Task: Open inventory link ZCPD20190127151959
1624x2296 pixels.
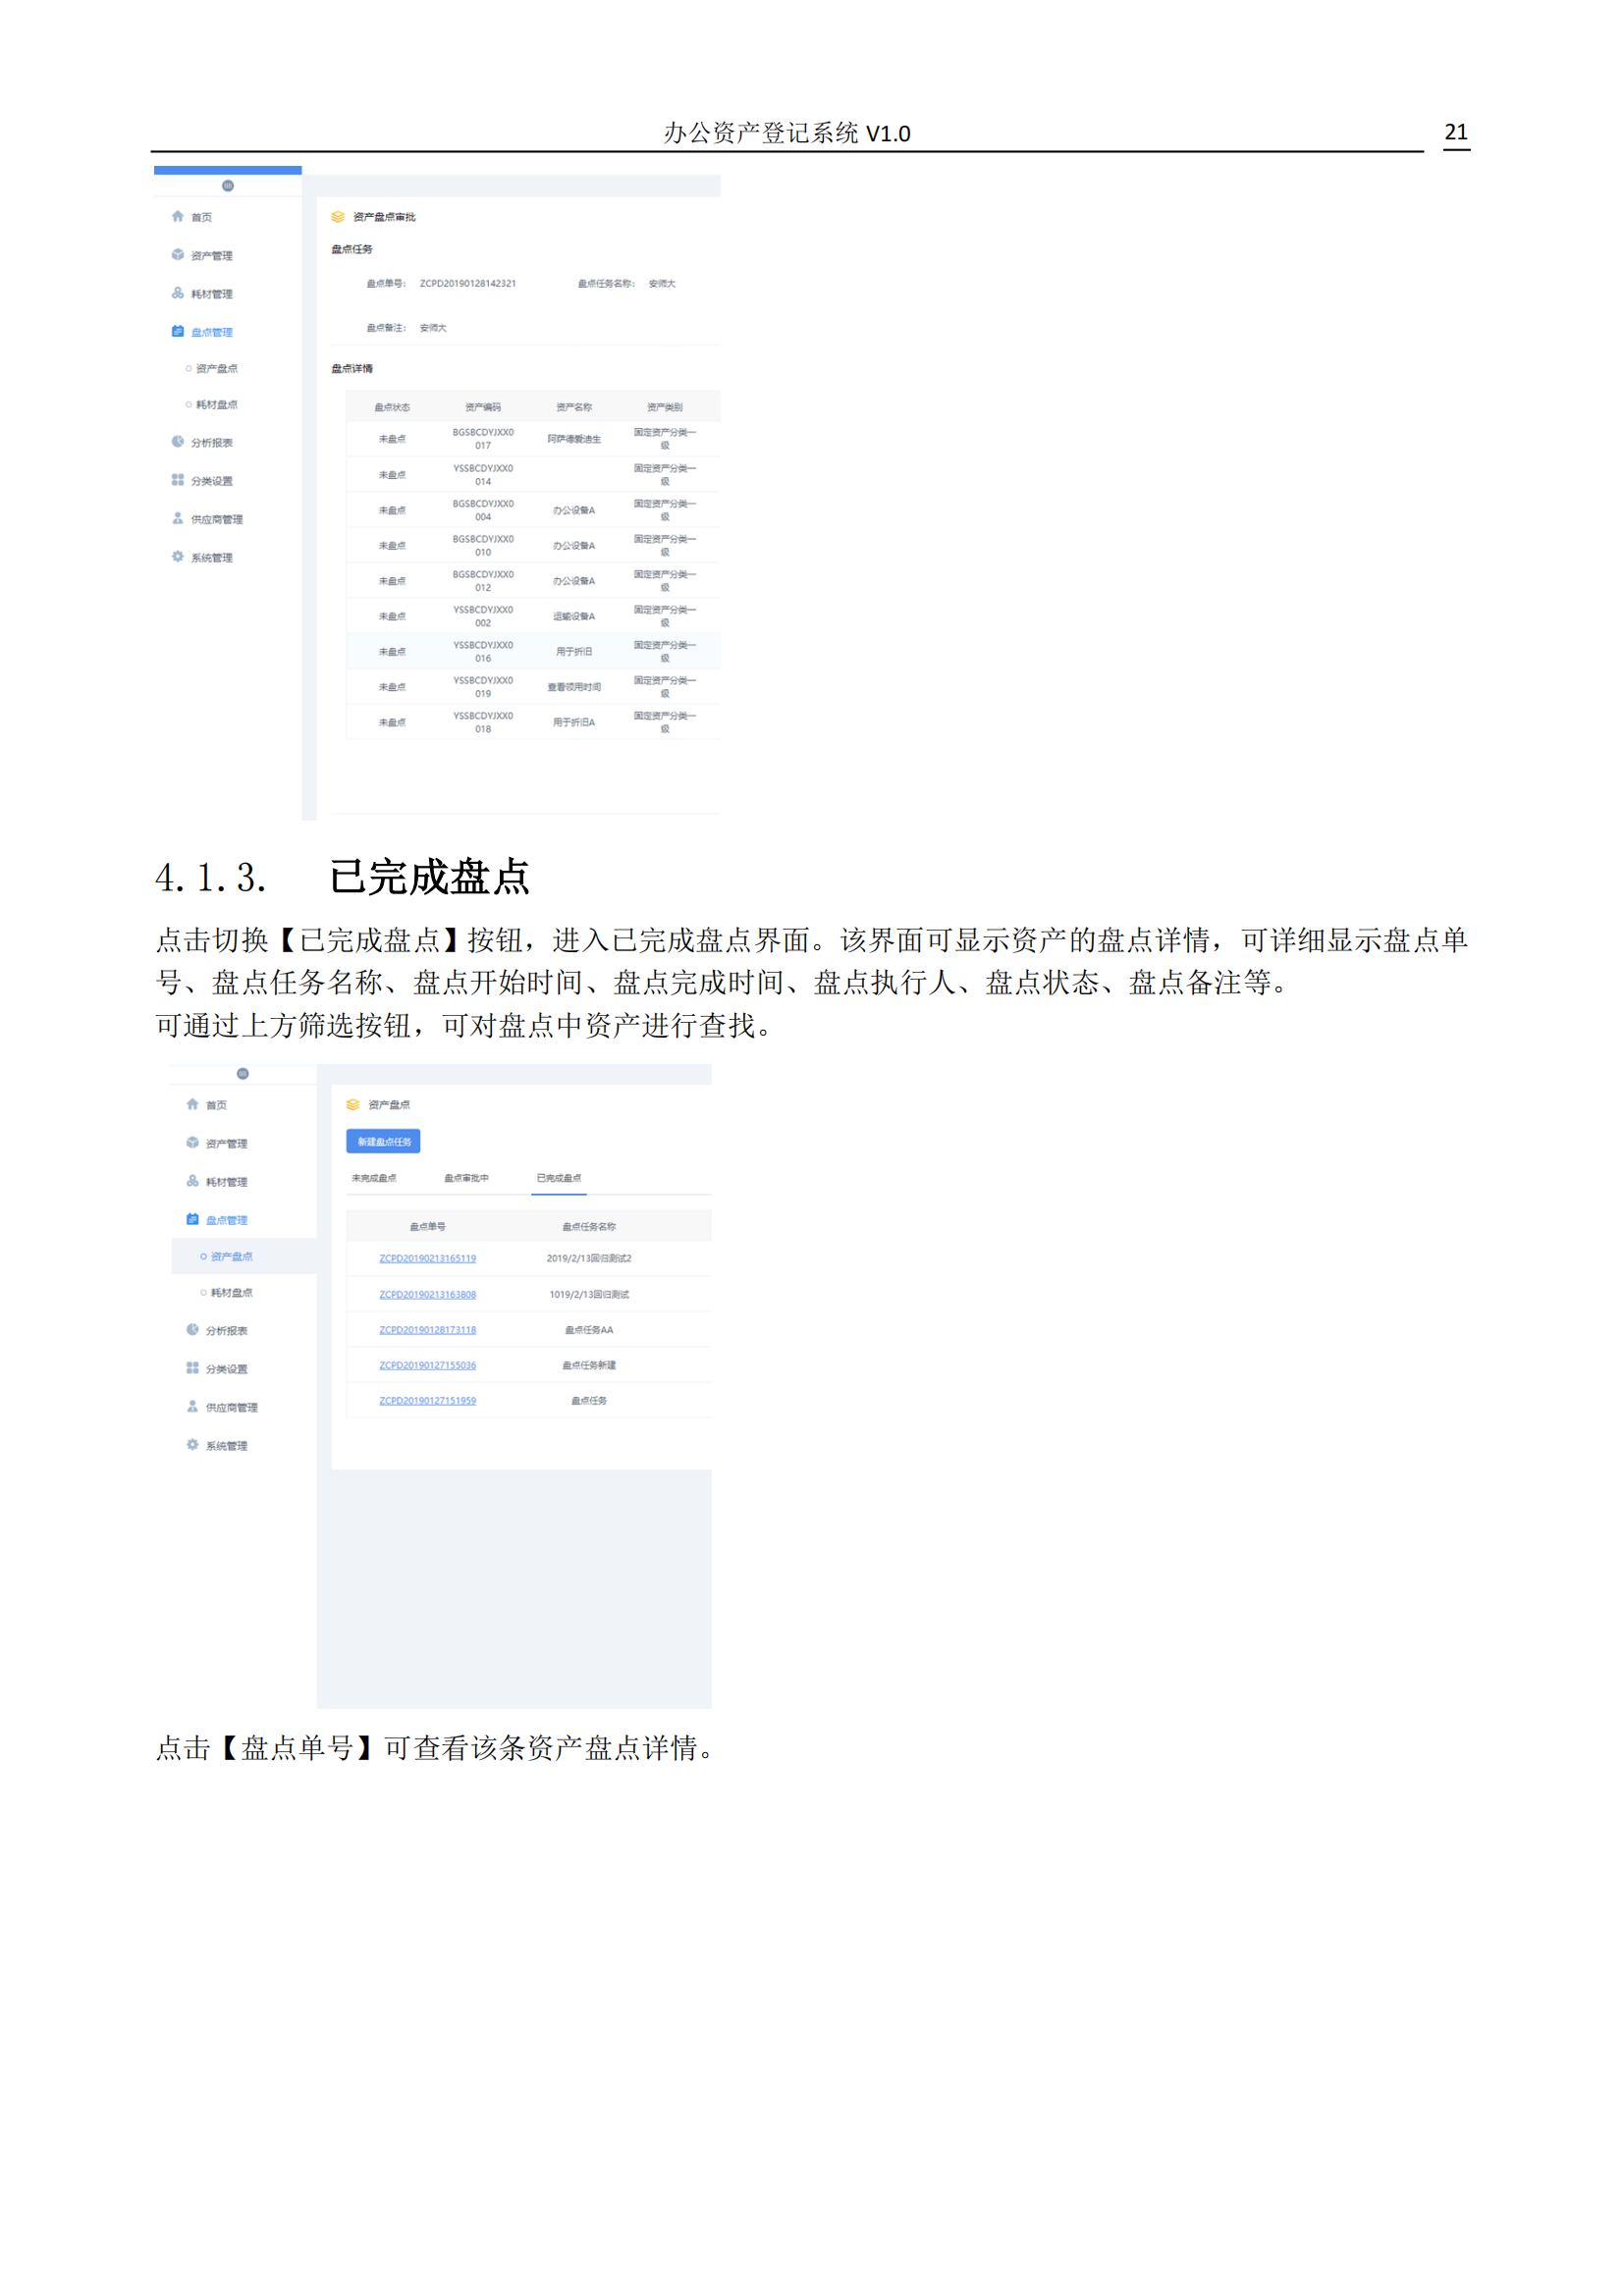Action: [x=427, y=1401]
